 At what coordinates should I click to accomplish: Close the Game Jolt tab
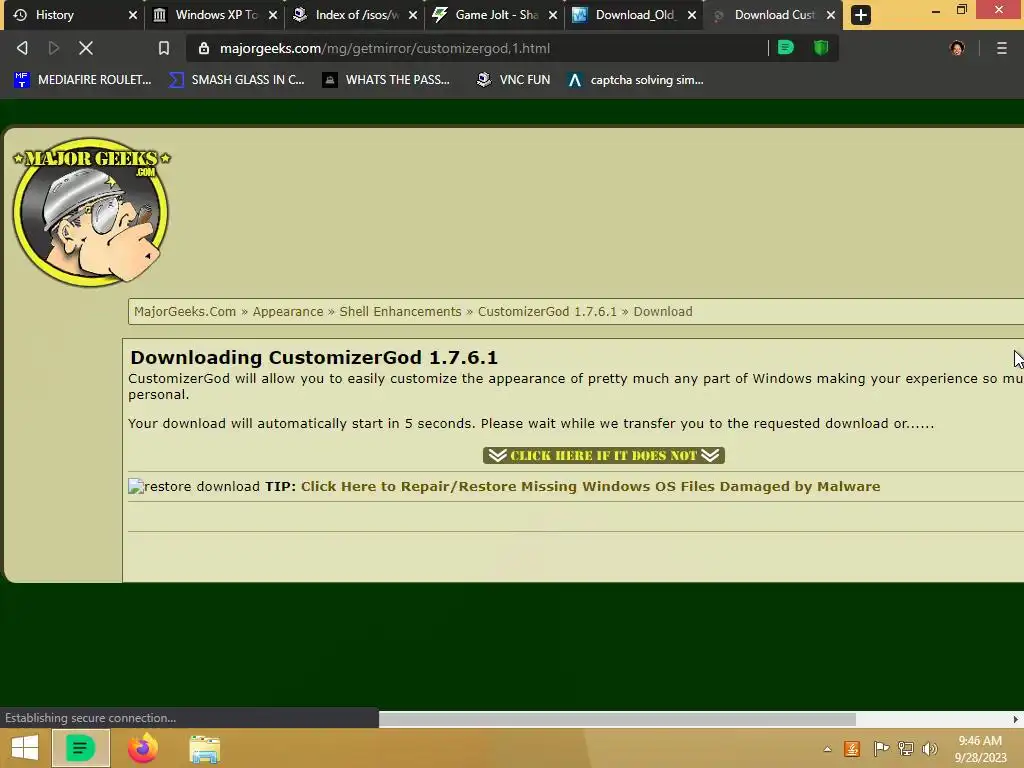[x=553, y=15]
